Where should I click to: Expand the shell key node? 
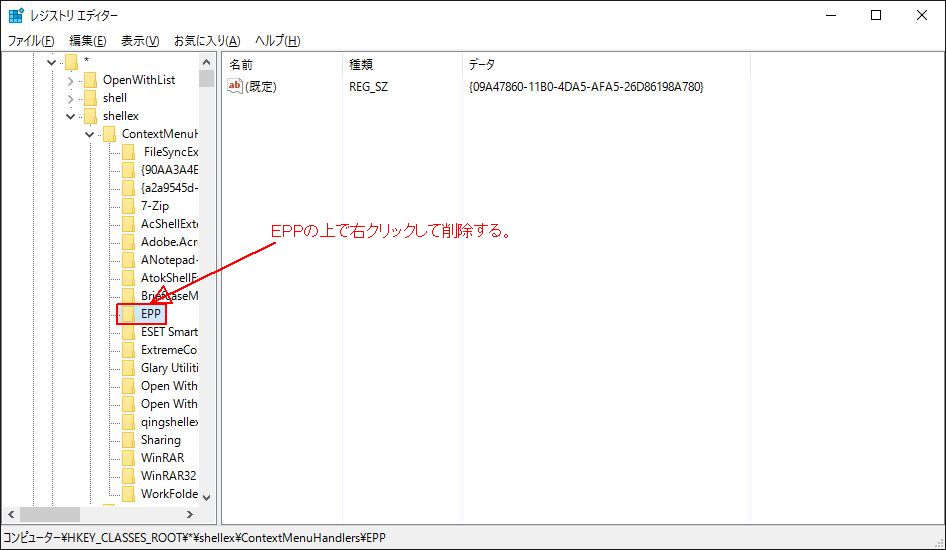tap(70, 98)
